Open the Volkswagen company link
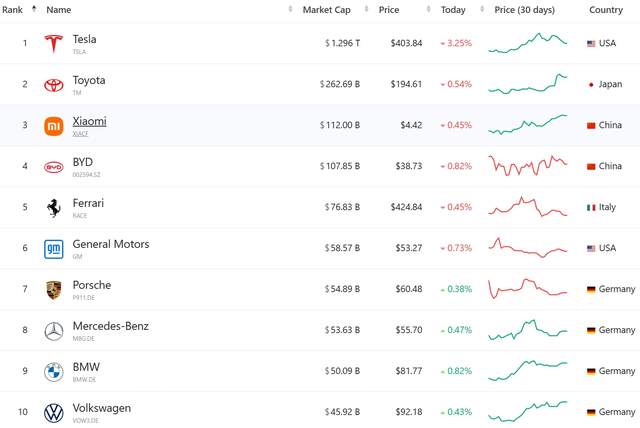Screen dimensions: 640x428 tap(102, 408)
